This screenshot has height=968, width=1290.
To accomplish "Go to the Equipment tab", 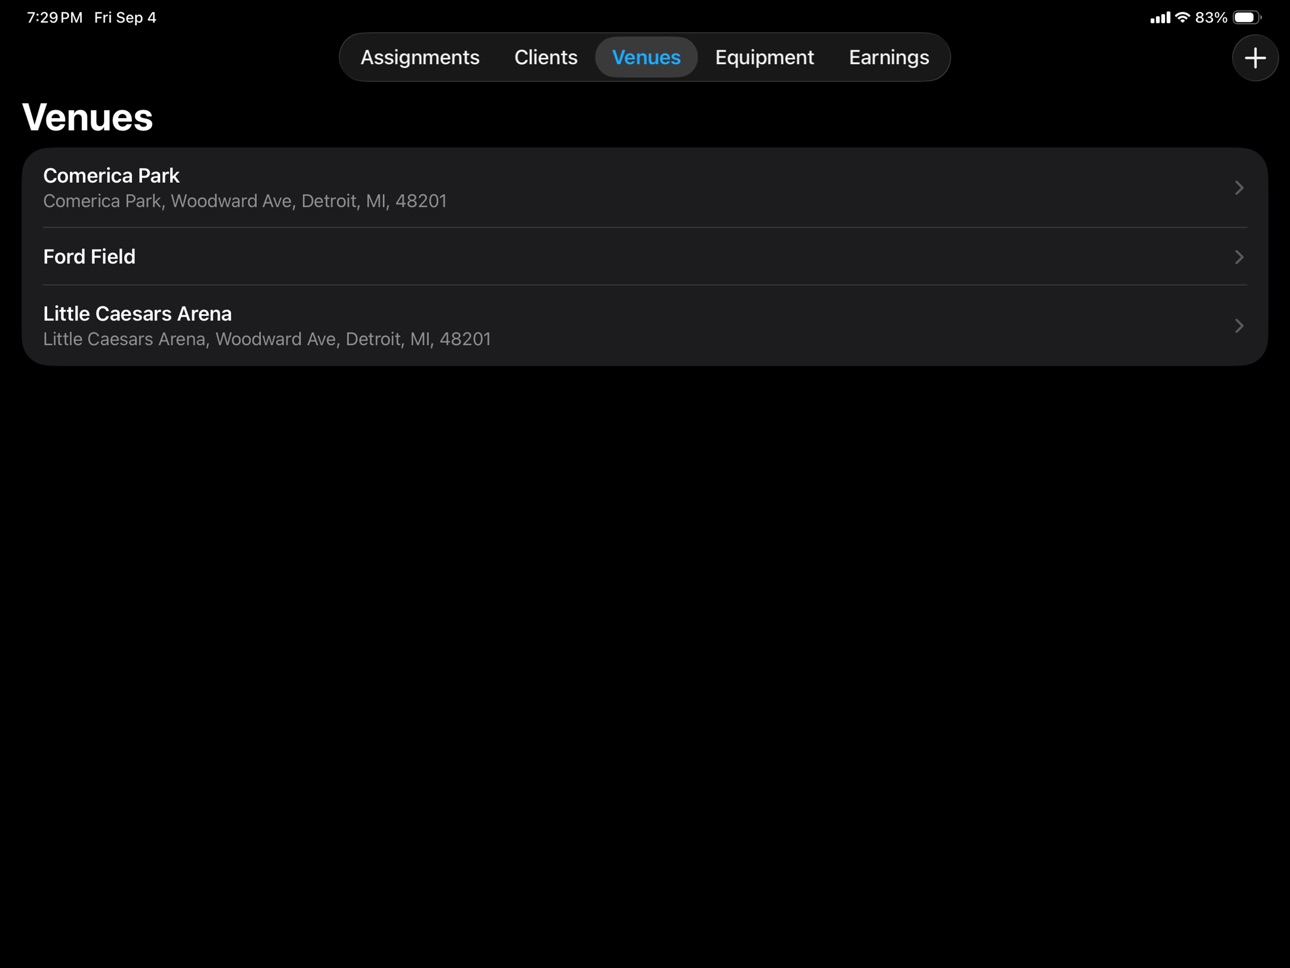I will pos(764,57).
